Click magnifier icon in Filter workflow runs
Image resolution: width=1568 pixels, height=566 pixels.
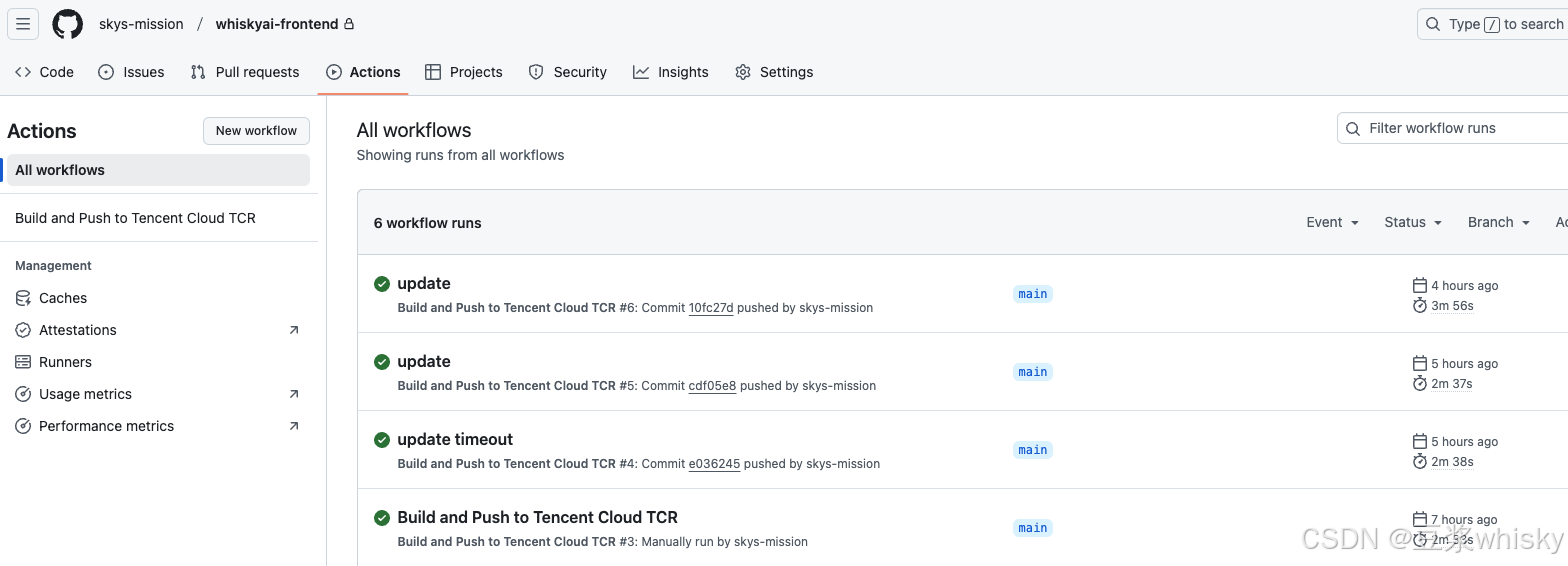point(1353,128)
